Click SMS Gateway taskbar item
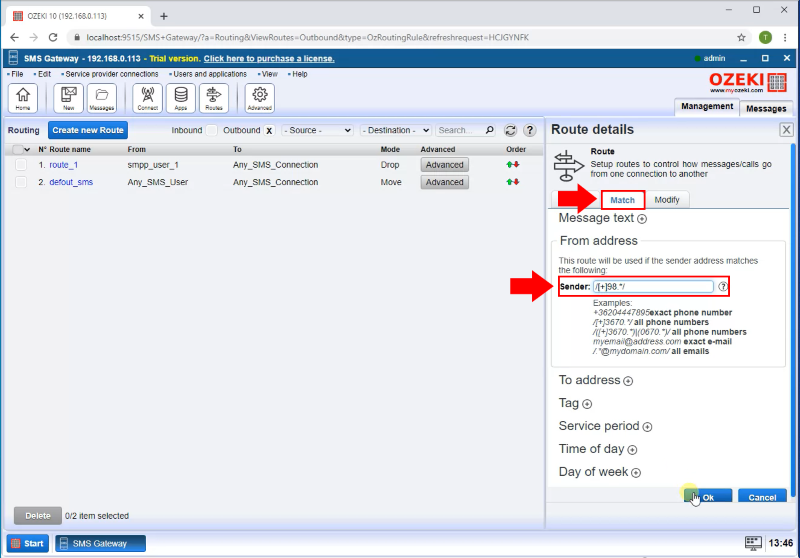This screenshot has width=800, height=558. (100, 543)
